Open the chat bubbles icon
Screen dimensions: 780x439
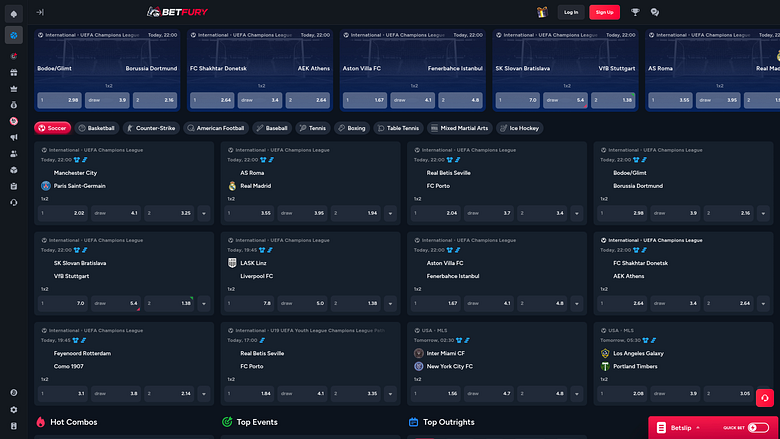[x=655, y=12]
